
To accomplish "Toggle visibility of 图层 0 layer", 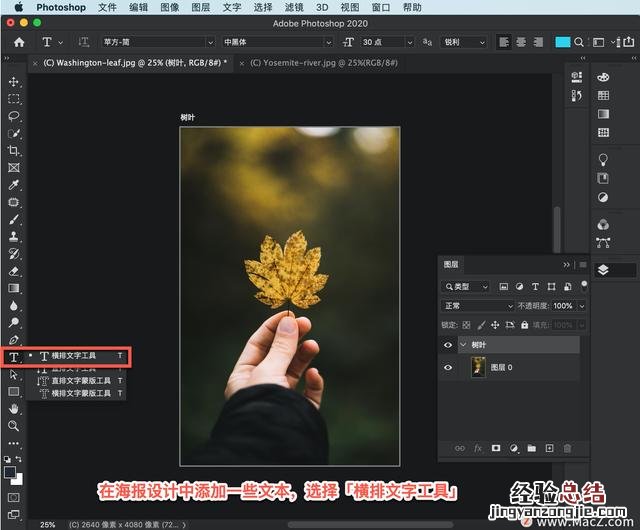I will 448,367.
